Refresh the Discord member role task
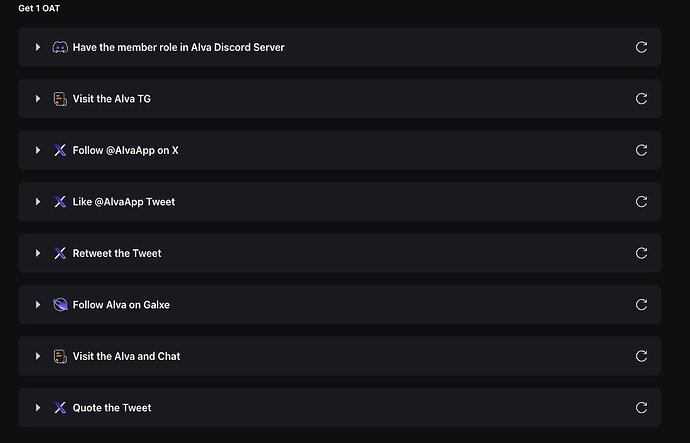 point(641,47)
